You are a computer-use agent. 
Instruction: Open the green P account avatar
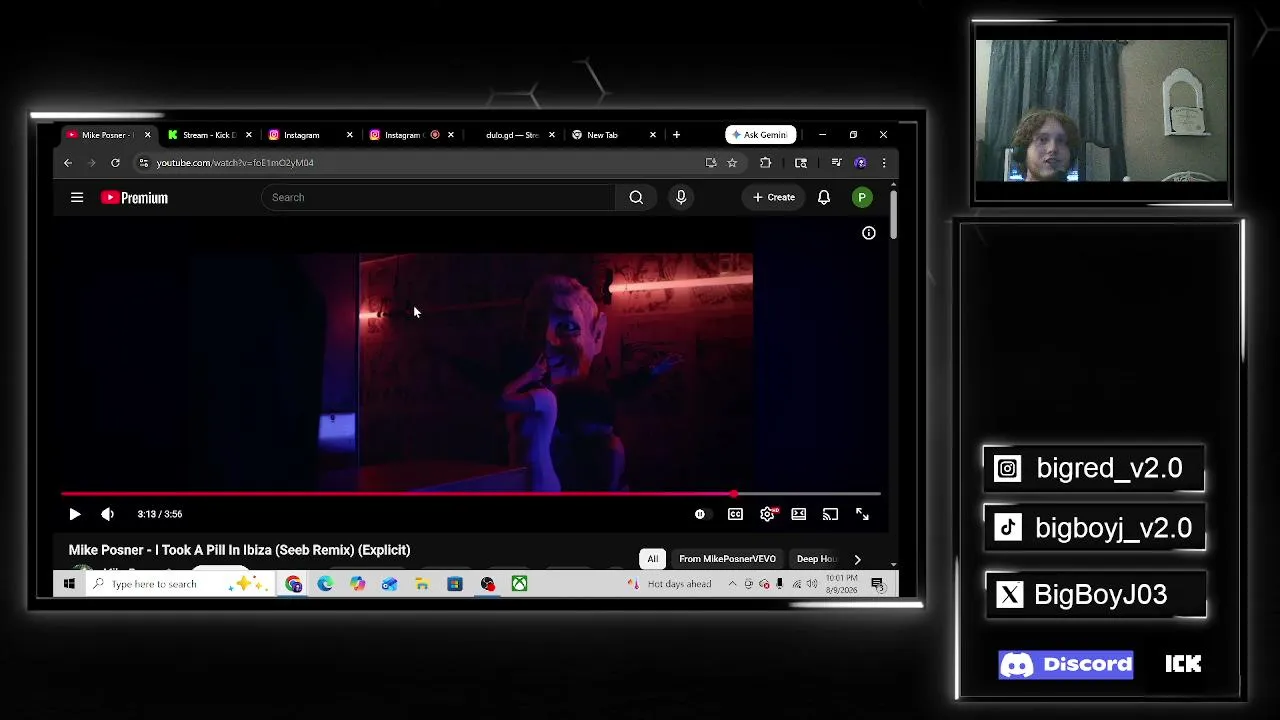pyautogui.click(x=862, y=198)
